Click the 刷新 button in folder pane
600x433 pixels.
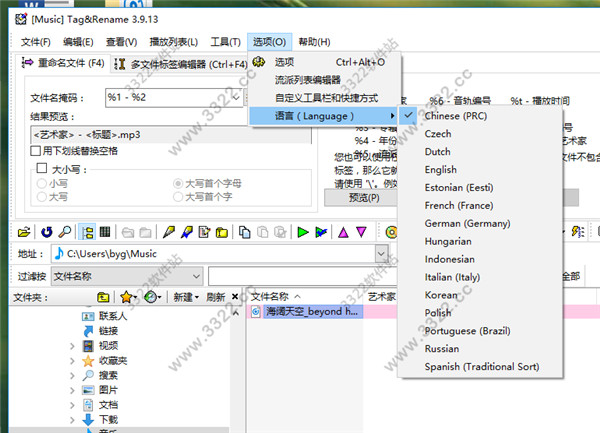pos(215,297)
